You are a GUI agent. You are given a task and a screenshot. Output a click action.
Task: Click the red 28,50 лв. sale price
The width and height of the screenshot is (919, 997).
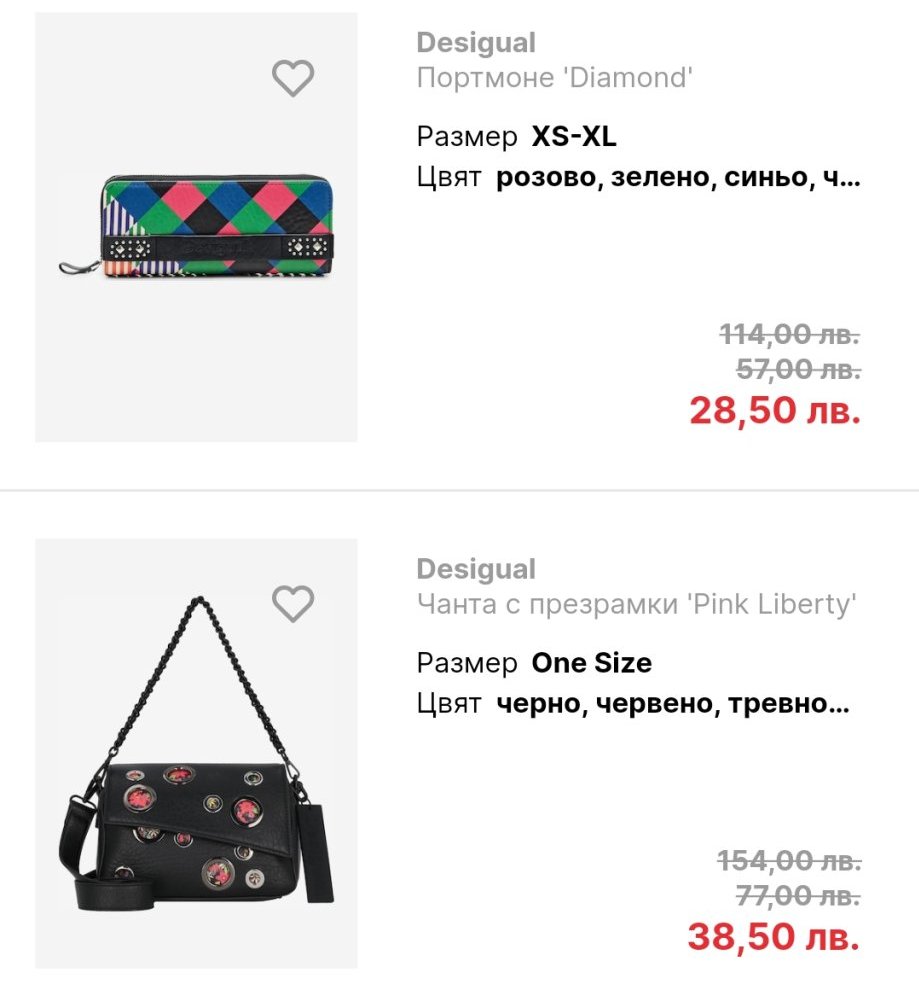[774, 410]
